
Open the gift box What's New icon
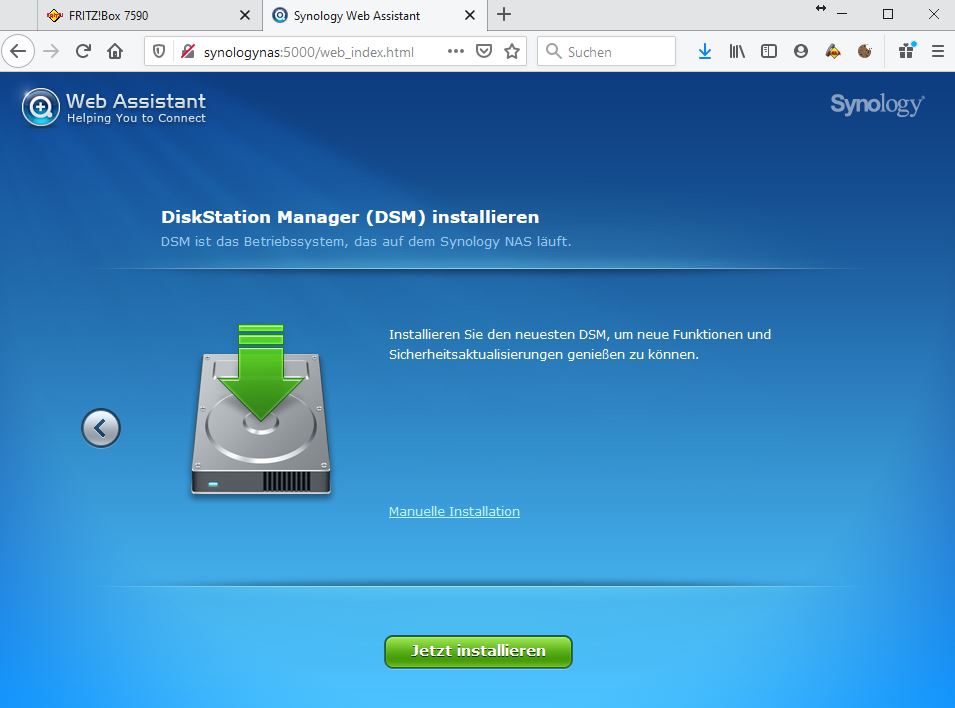[x=907, y=51]
